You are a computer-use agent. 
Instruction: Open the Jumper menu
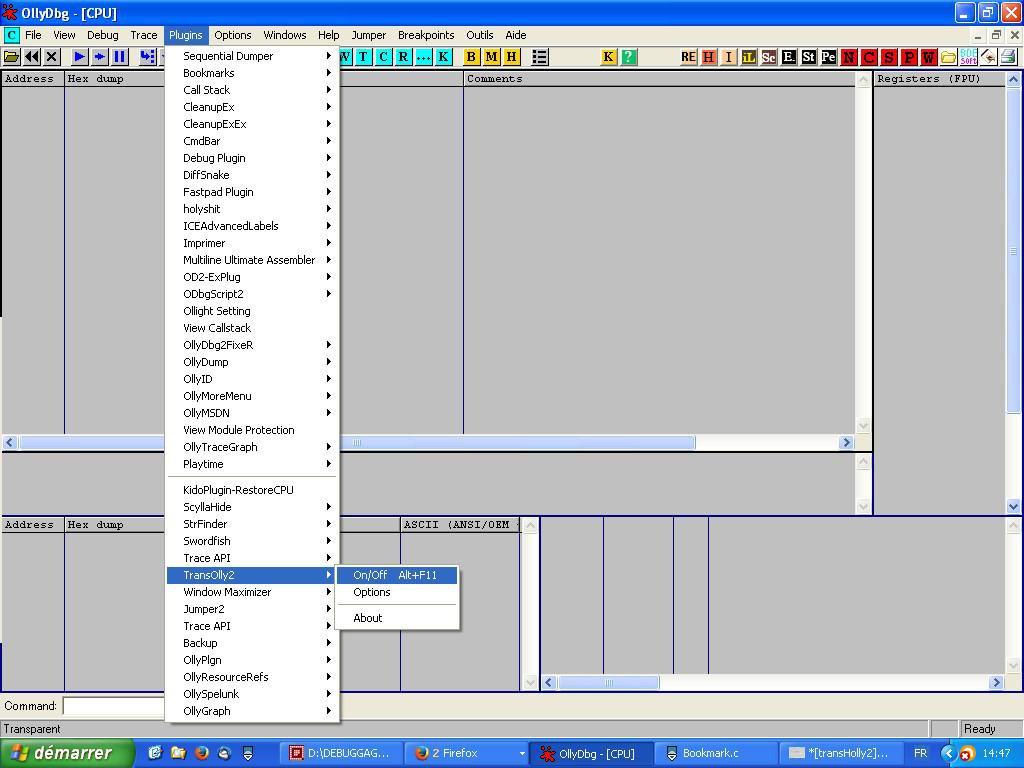tap(368, 35)
